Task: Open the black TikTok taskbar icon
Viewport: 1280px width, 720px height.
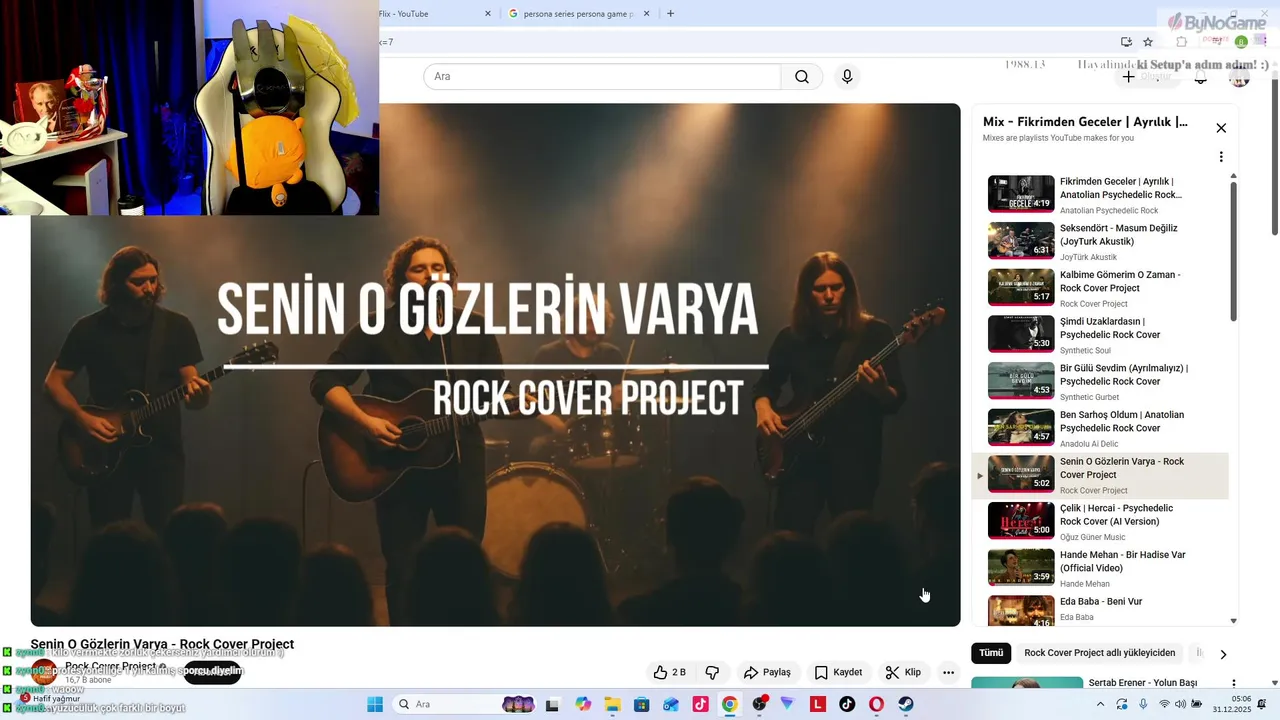Action: point(847,704)
